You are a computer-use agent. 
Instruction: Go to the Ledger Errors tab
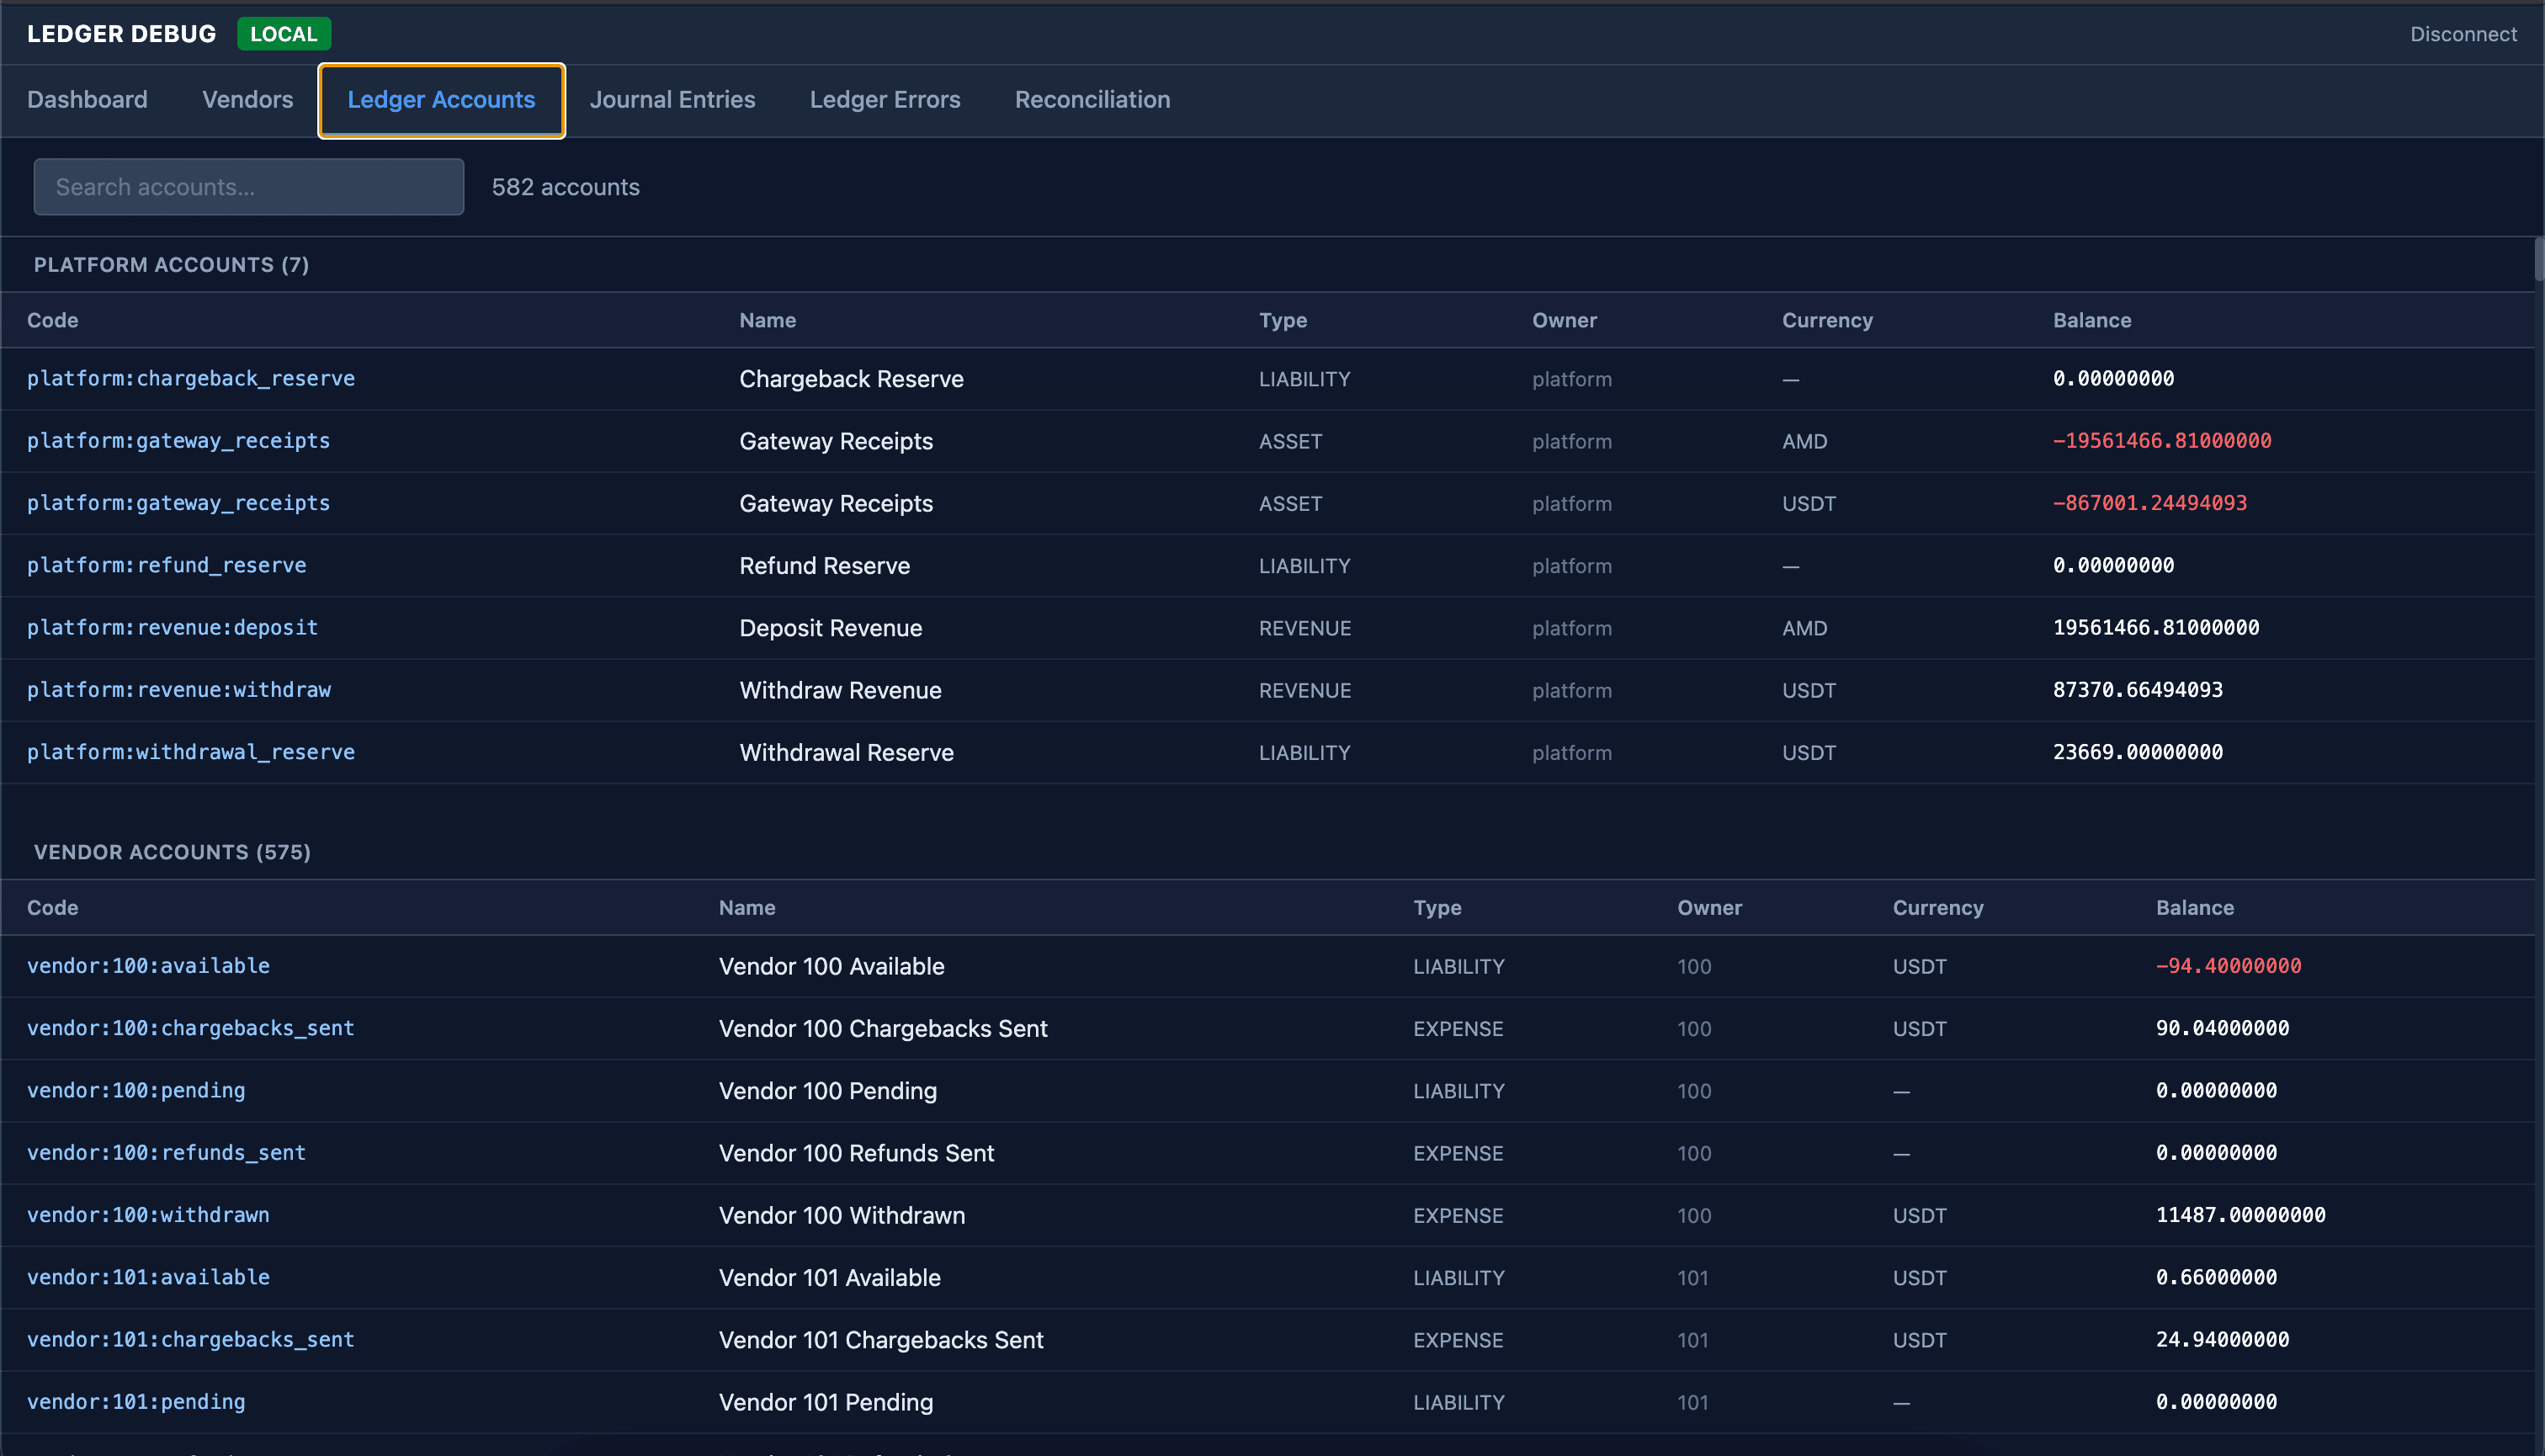[x=884, y=100]
